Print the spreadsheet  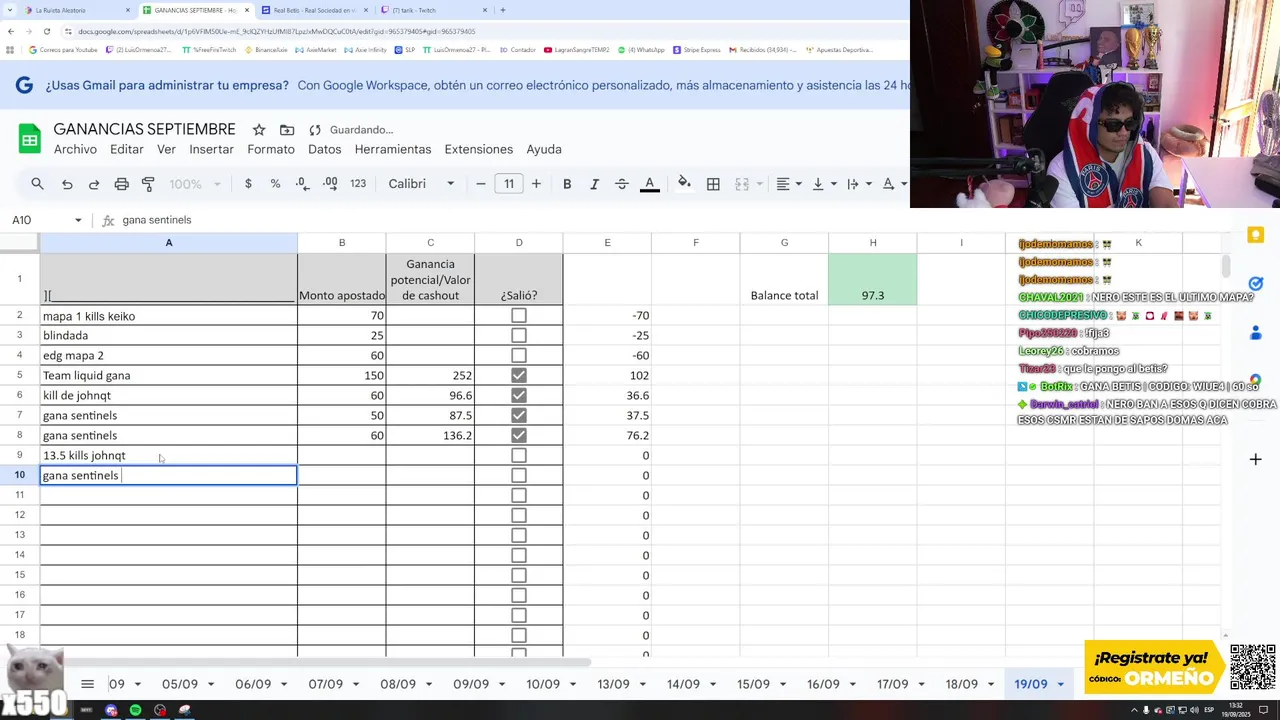[121, 184]
